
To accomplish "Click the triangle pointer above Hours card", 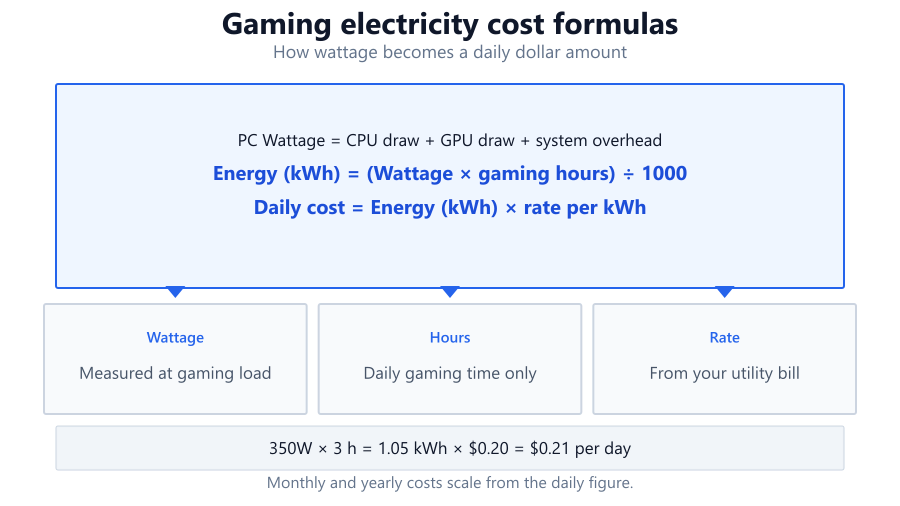I will click(450, 292).
